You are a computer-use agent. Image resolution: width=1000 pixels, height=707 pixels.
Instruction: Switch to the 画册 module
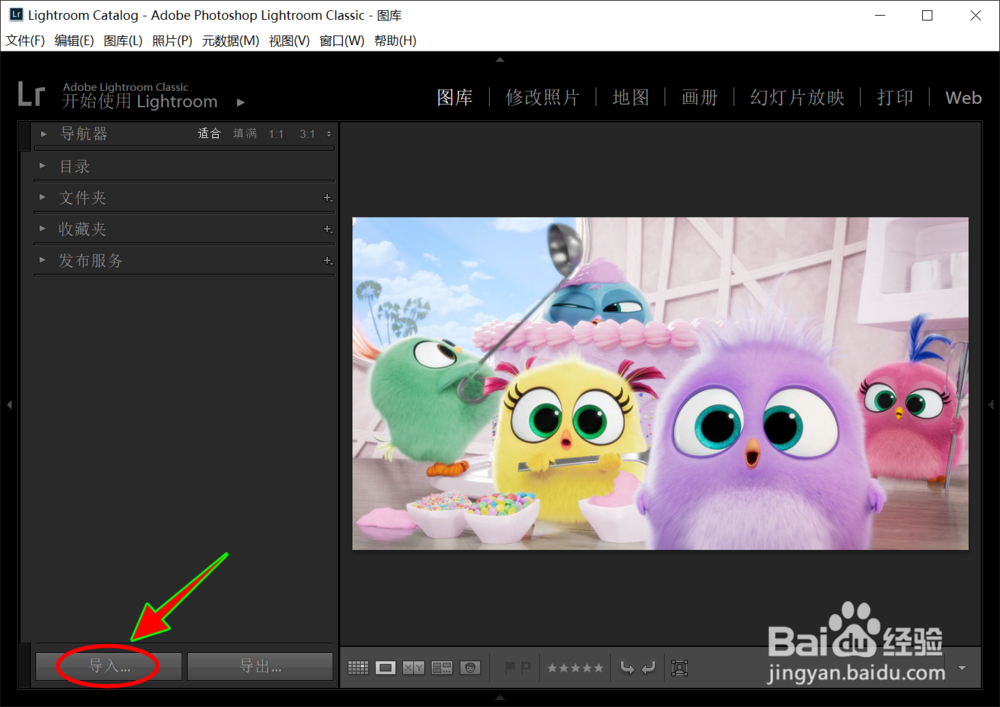(x=700, y=98)
